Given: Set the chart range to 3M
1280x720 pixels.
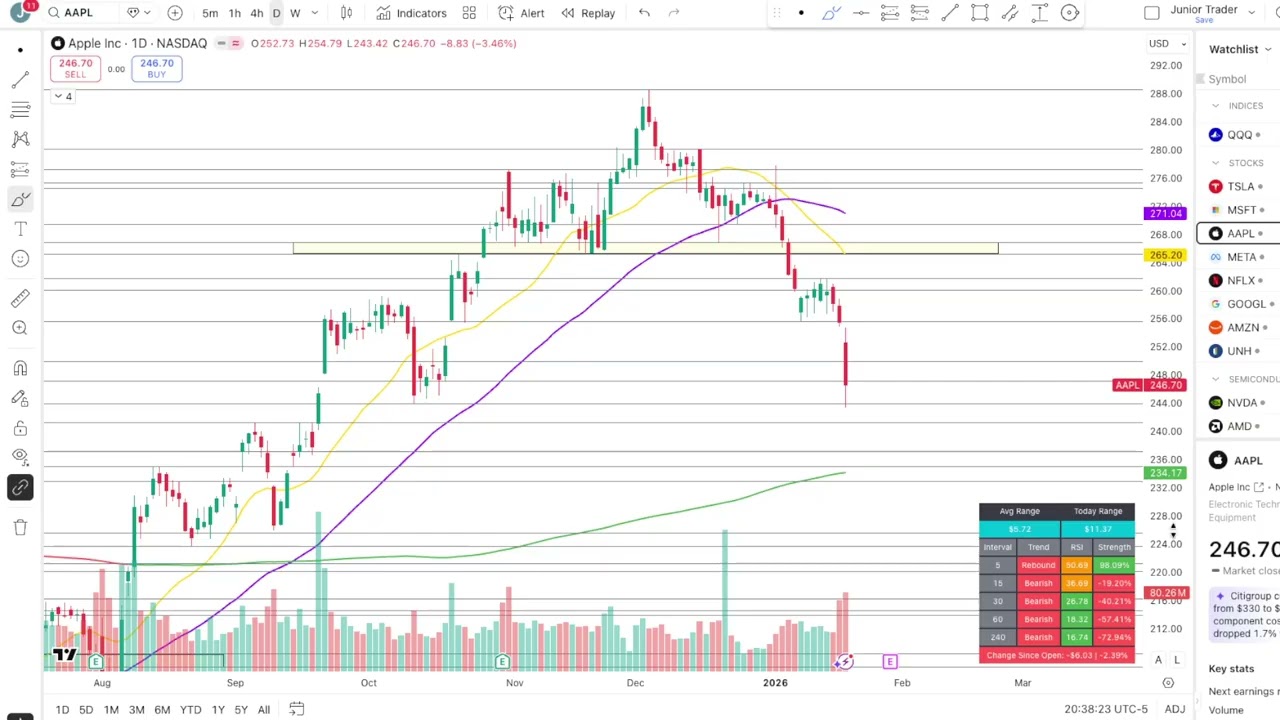Looking at the screenshot, I should click(136, 709).
